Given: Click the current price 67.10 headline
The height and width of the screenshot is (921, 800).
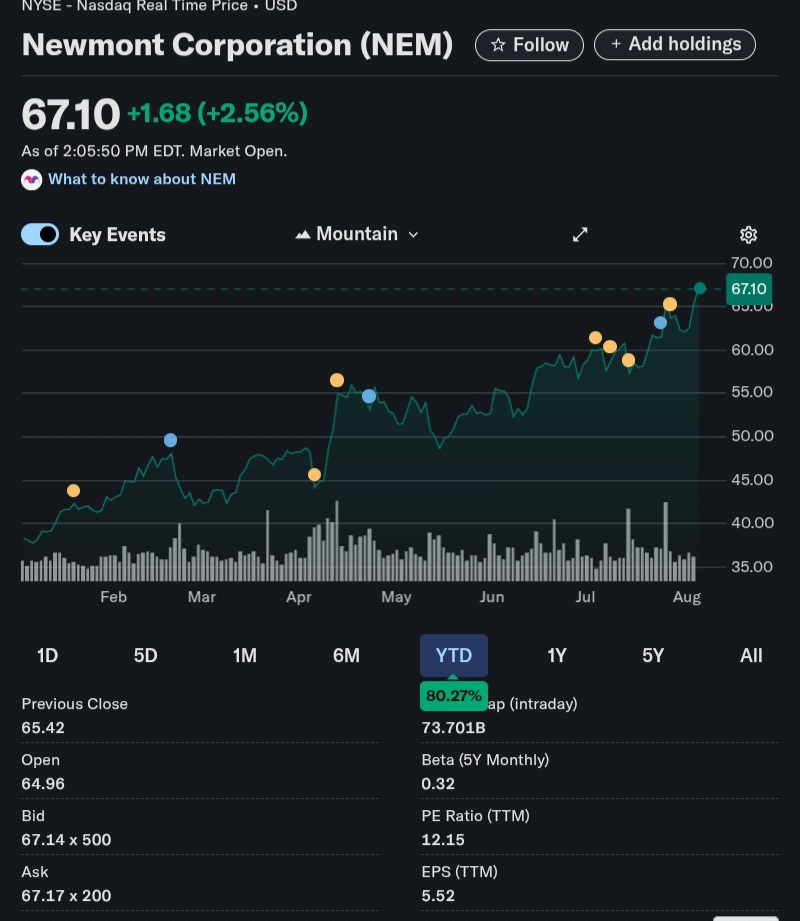Looking at the screenshot, I should 70,114.
